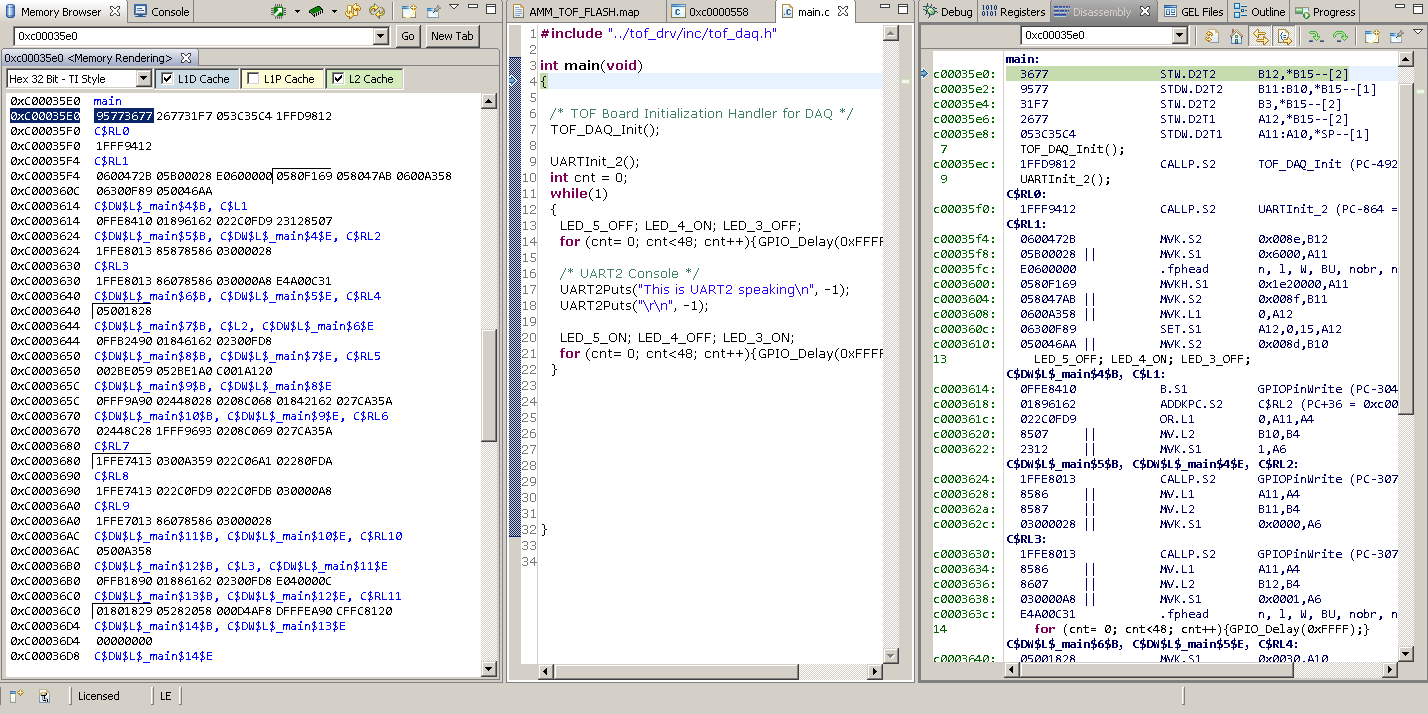
Task: Open Hex 32 Bit - TI Style dropdown
Action: 143,79
